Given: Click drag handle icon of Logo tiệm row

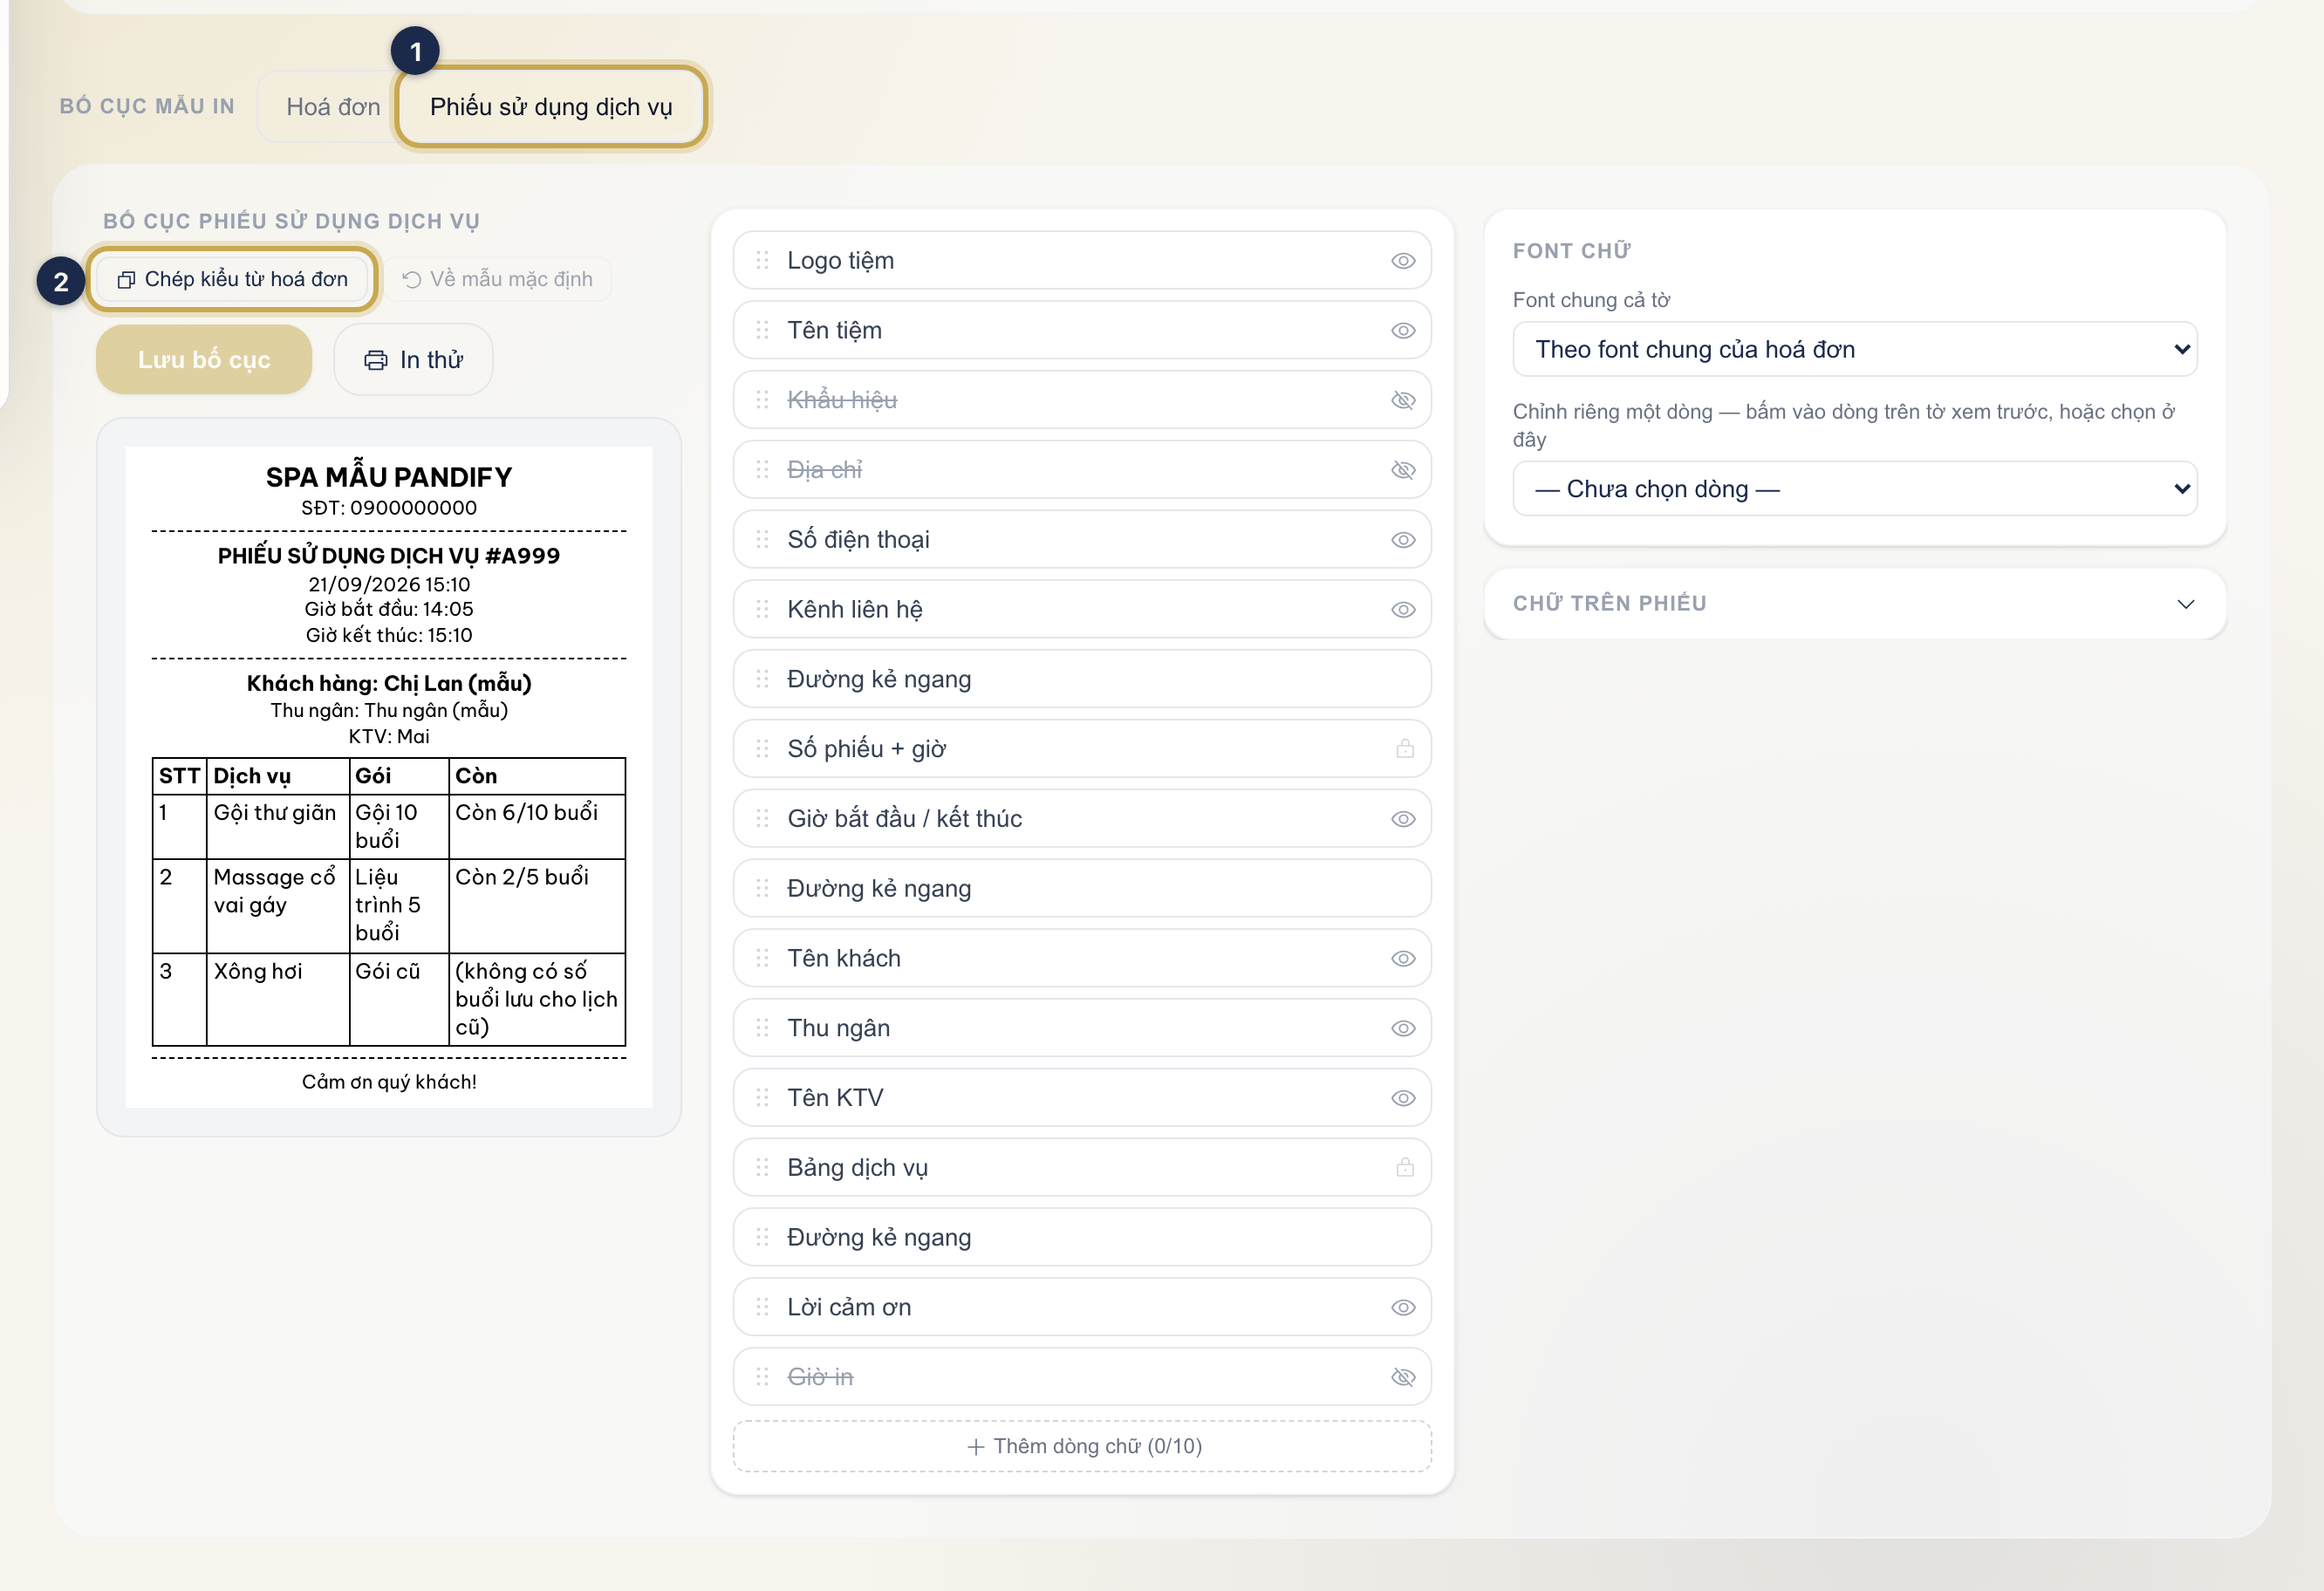Looking at the screenshot, I should pyautogui.click(x=762, y=260).
